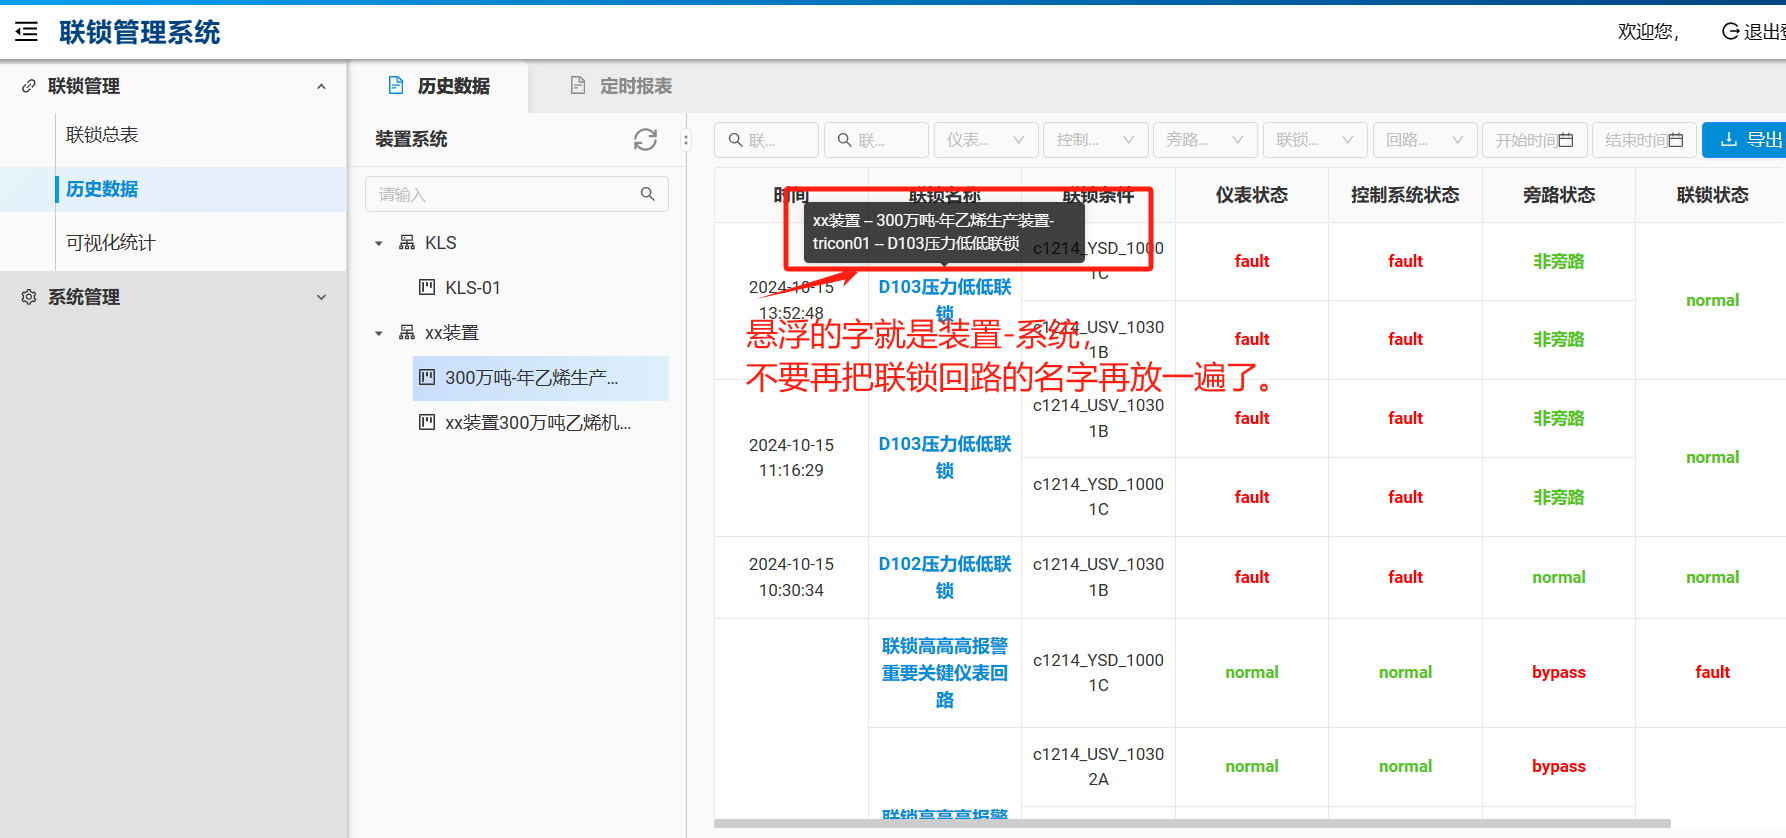1786x838 pixels.
Task: Click bypass cell in c1214_USV_1030 2A row
Action: tap(1558, 766)
